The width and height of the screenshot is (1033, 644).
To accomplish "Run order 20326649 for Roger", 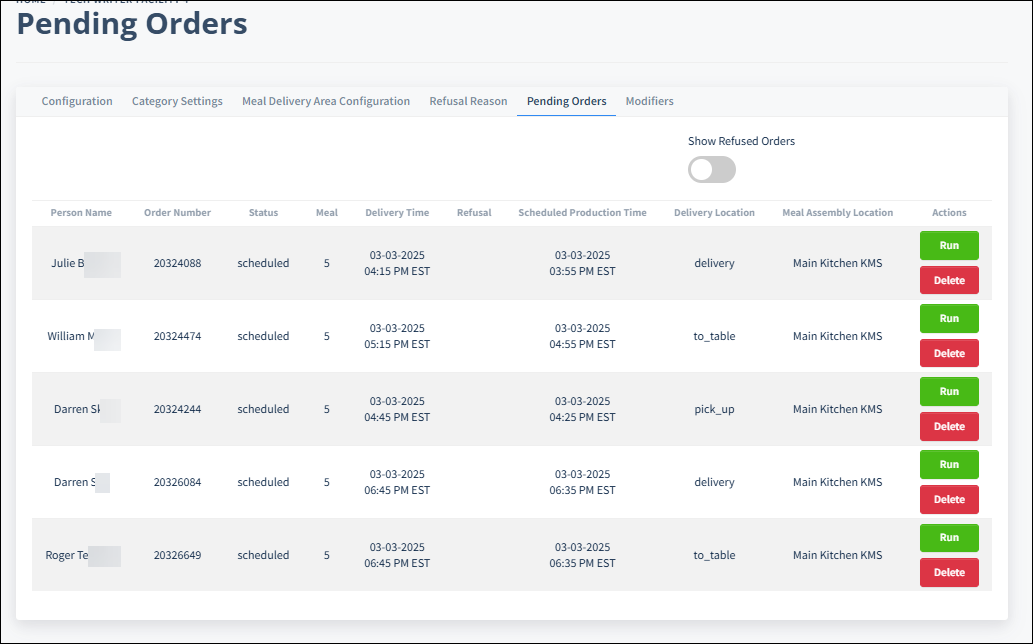I will pyautogui.click(x=948, y=537).
